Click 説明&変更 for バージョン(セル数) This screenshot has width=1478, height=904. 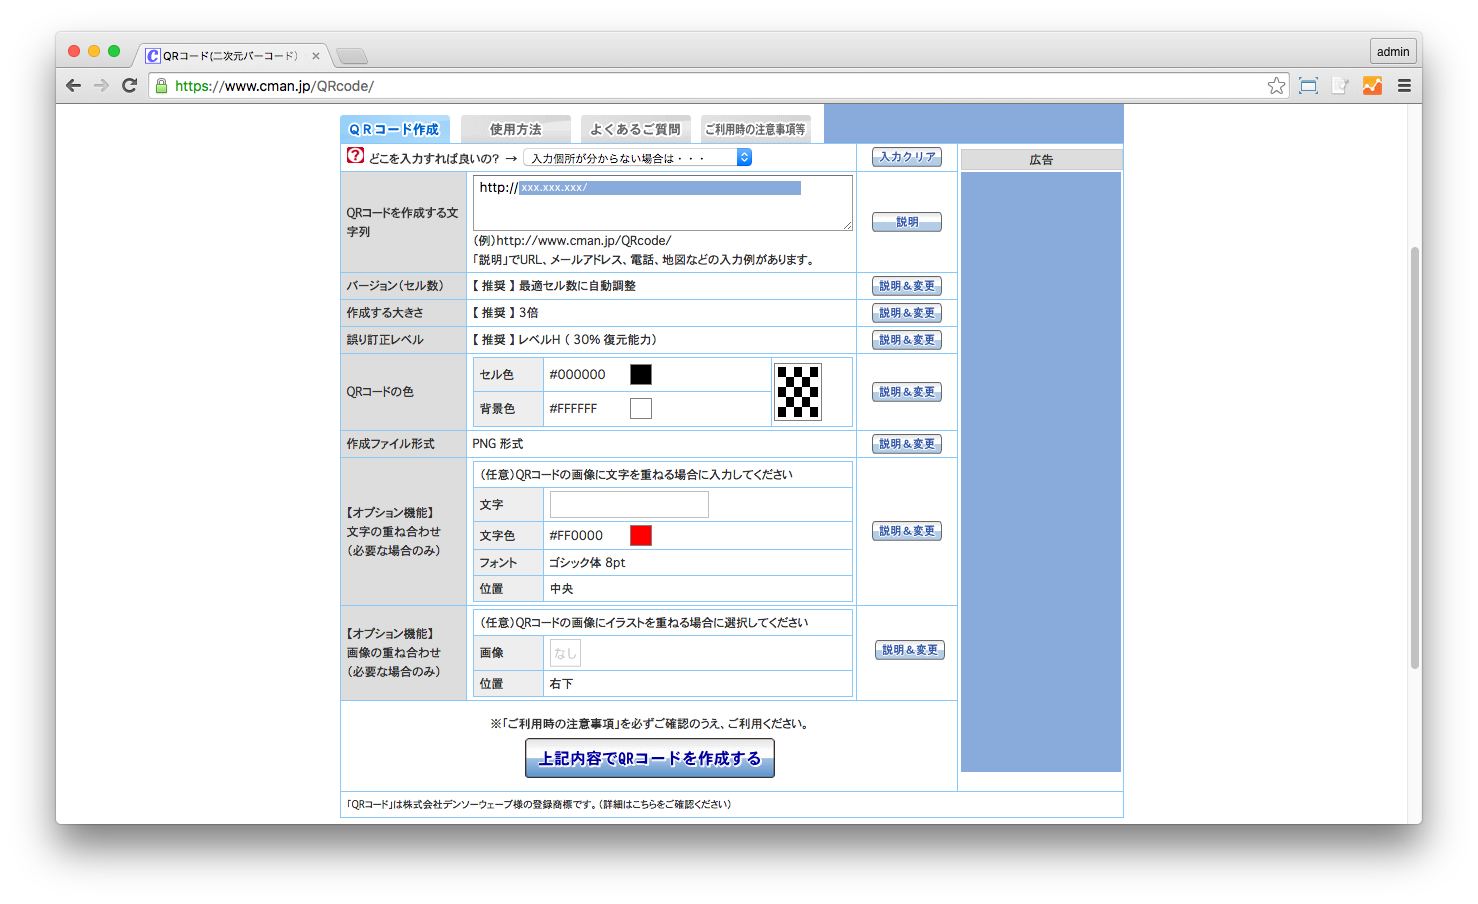tap(907, 286)
